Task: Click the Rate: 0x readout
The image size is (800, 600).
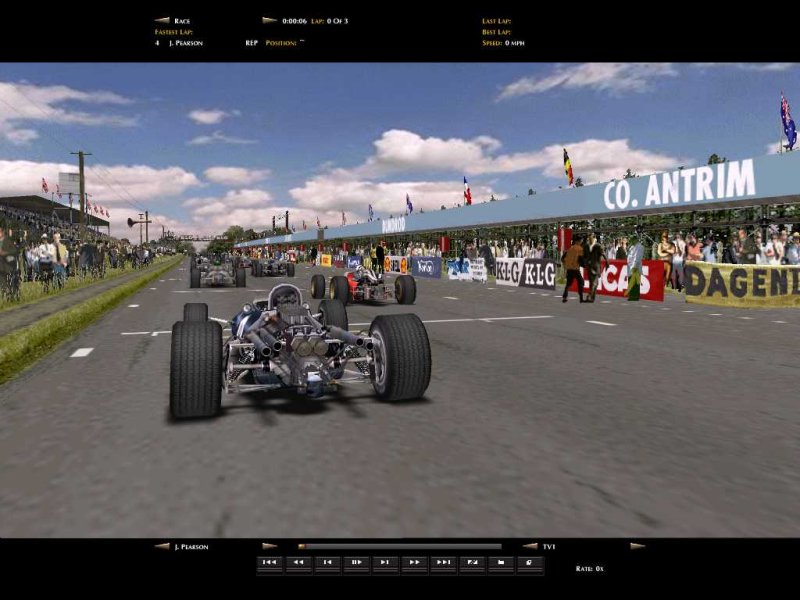Action: tap(589, 568)
